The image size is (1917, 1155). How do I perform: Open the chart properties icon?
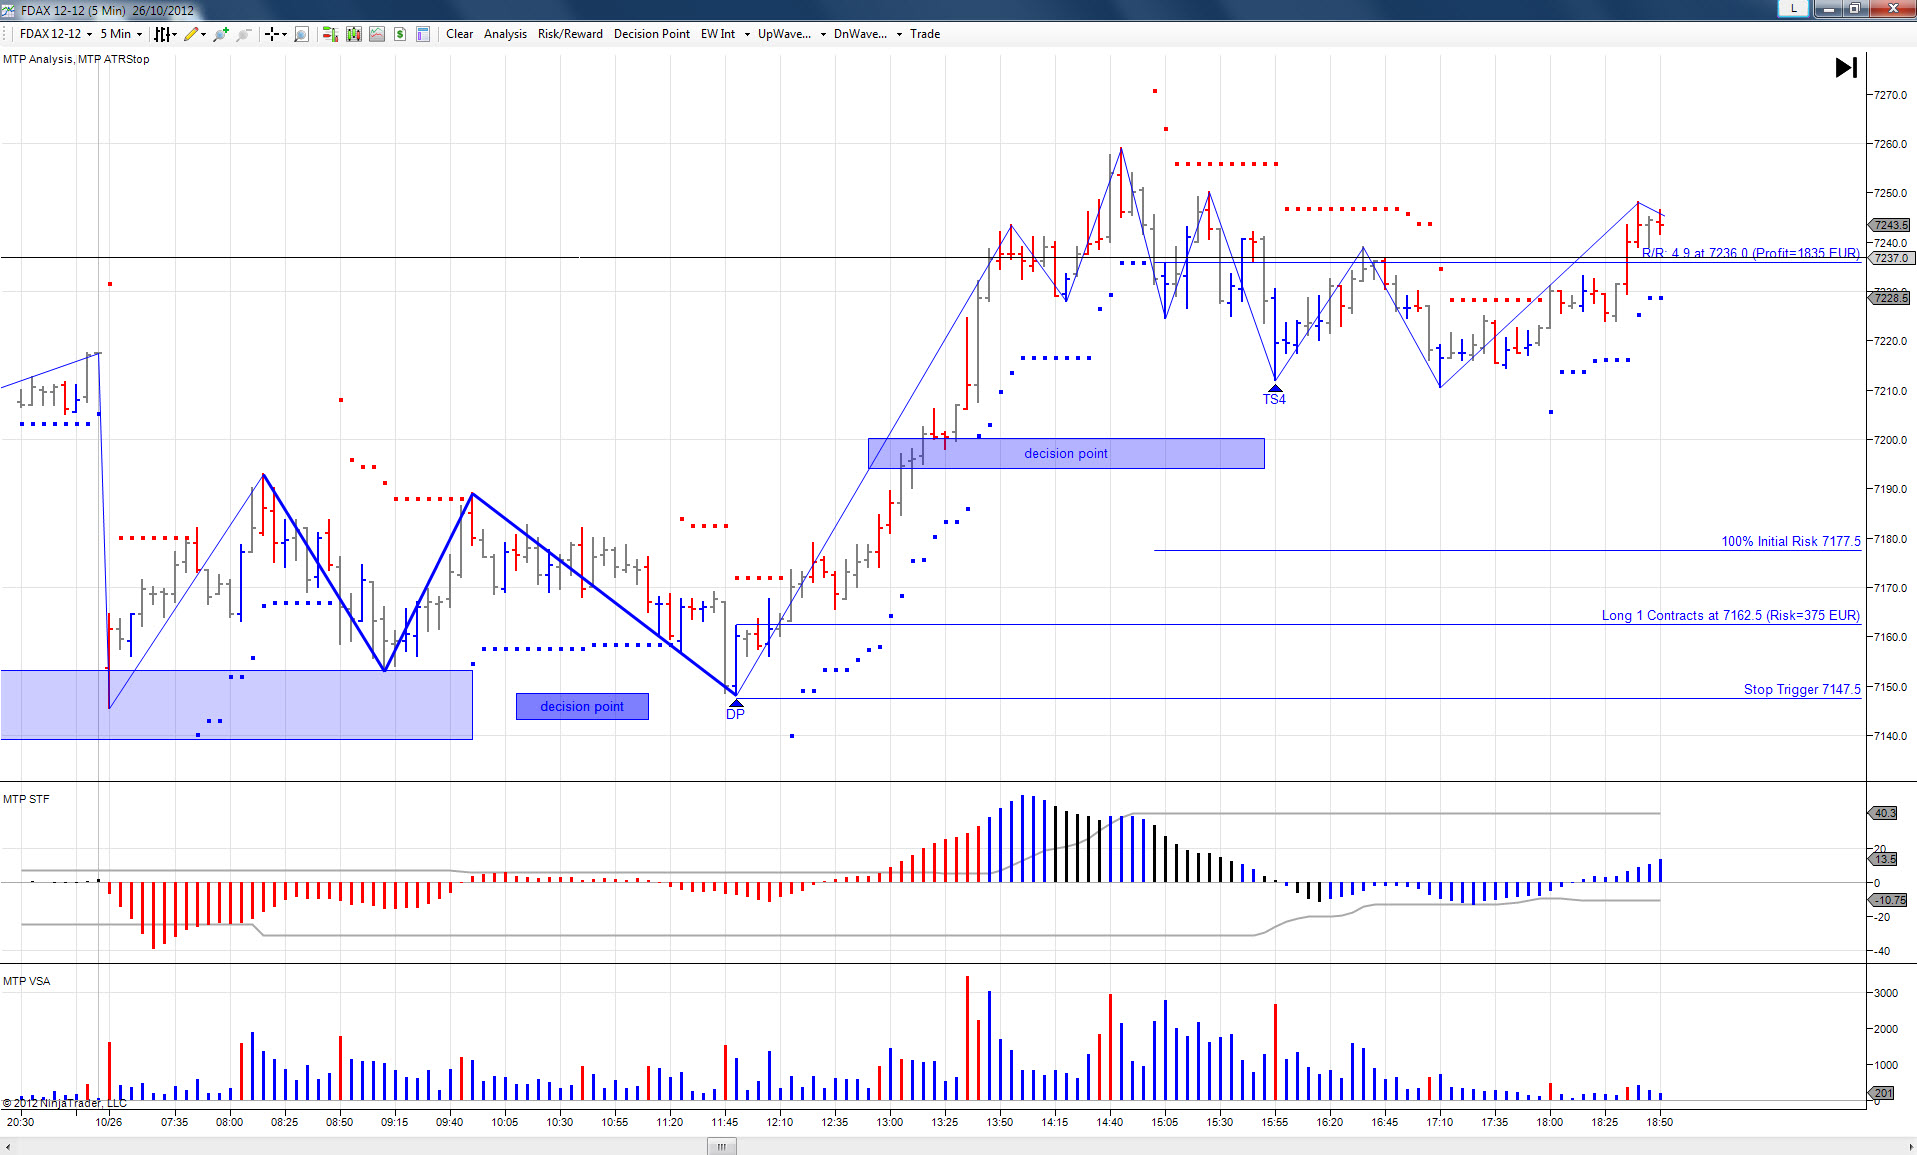click(423, 34)
